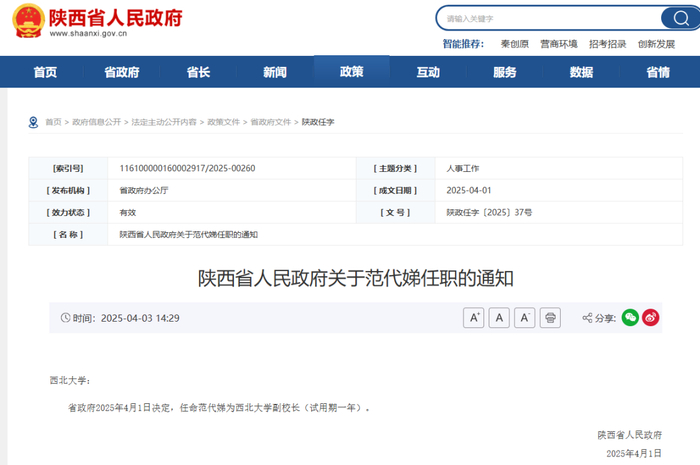Go to 省政府文件 in breadcrumb
Image resolution: width=700 pixels, height=465 pixels.
pyautogui.click(x=271, y=122)
